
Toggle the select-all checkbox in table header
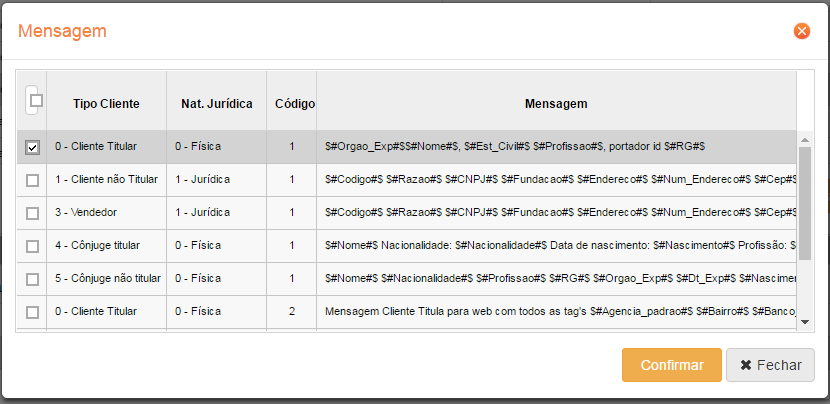pyautogui.click(x=36, y=100)
